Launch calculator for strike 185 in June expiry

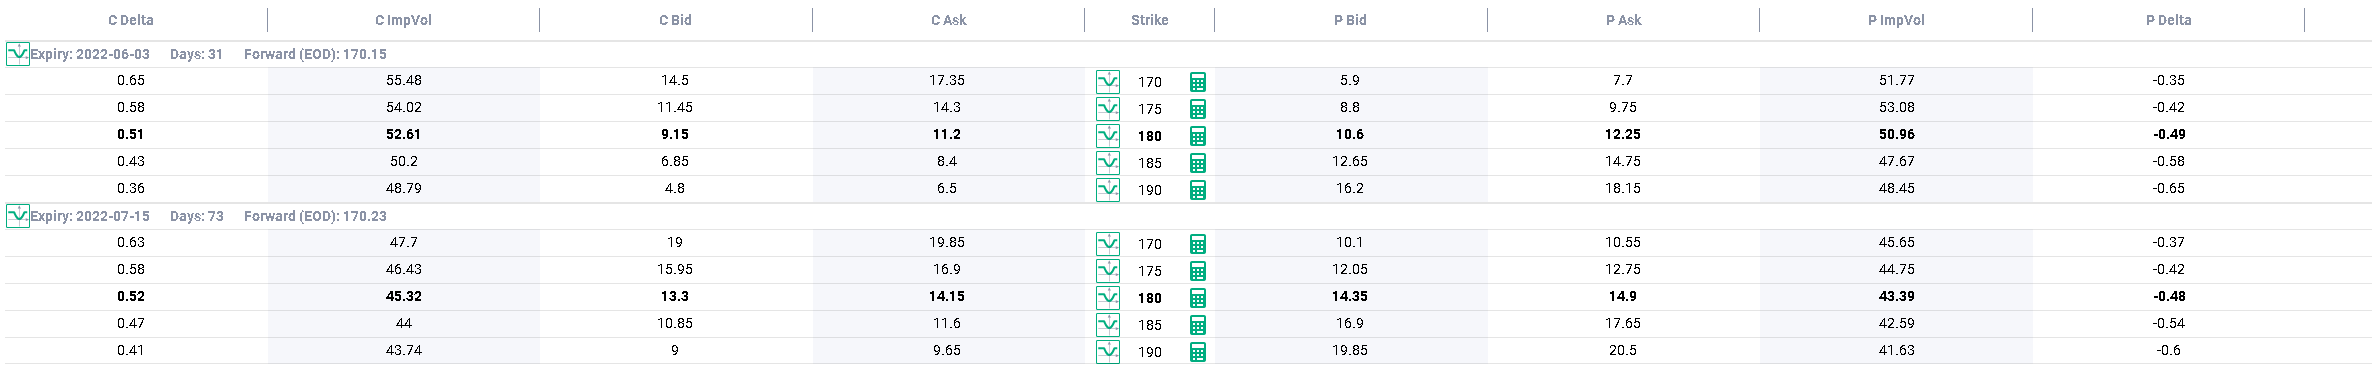coord(1197,163)
